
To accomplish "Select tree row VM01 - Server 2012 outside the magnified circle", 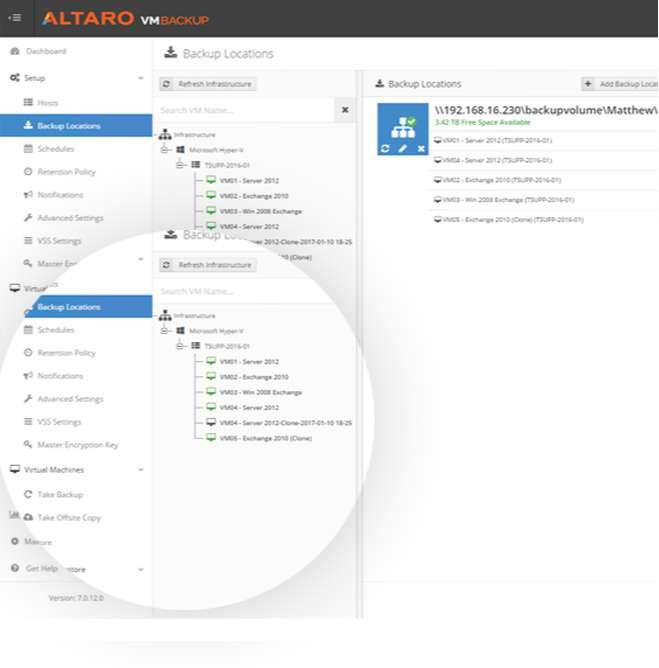I will (249, 180).
